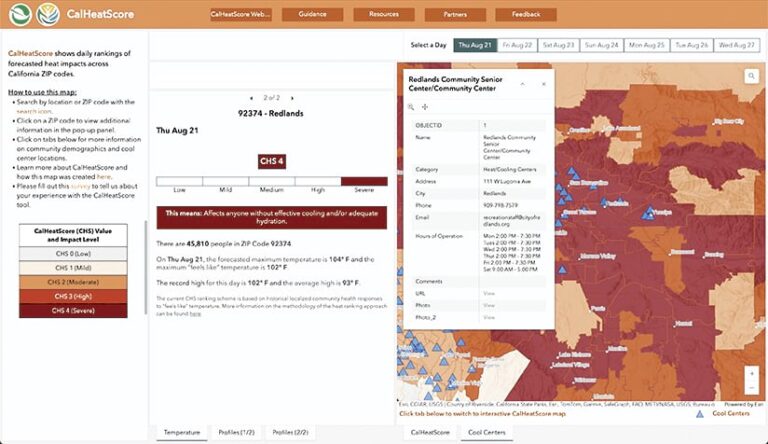
Task: Click the 'Thu Aug 21' date heading in panel
Action: coord(177,130)
